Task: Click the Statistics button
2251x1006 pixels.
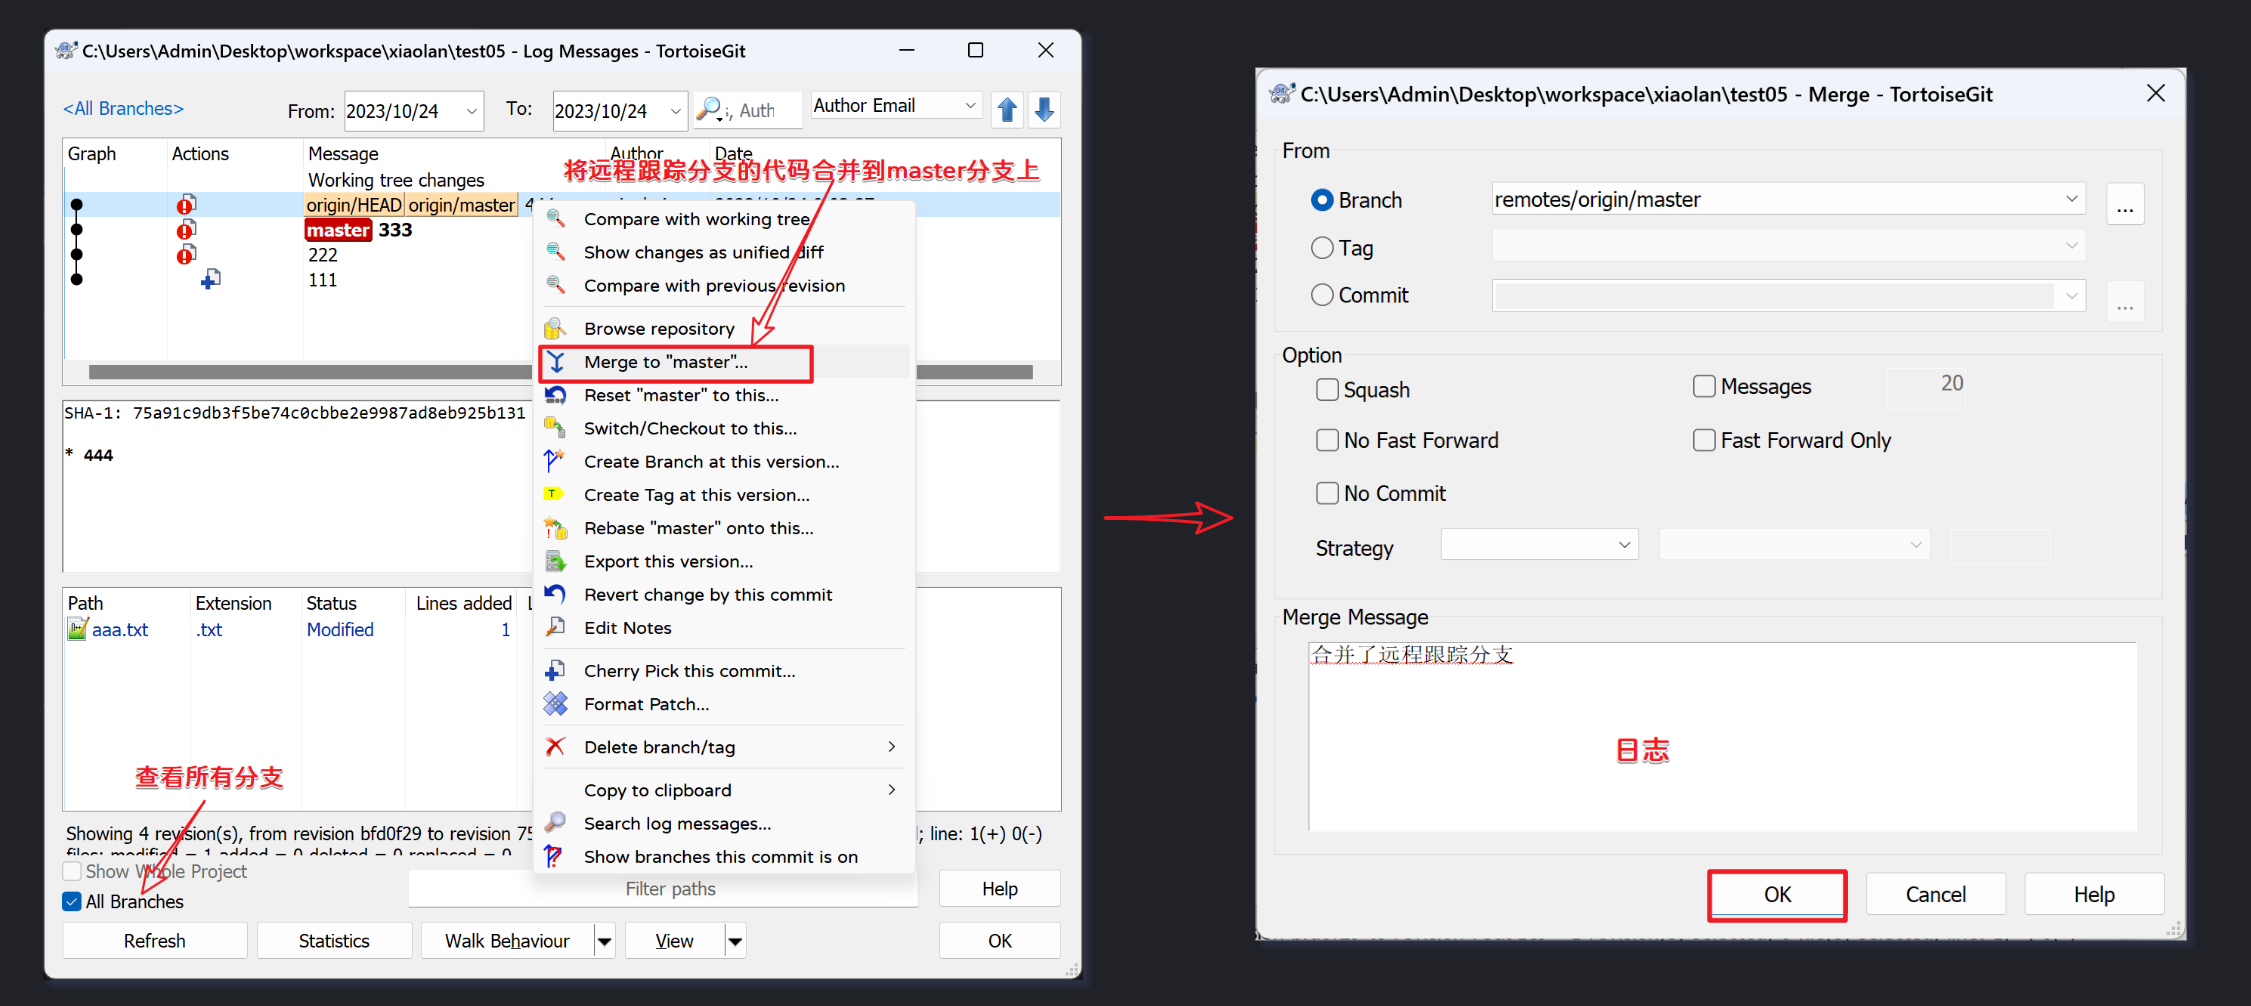Action: click(334, 941)
